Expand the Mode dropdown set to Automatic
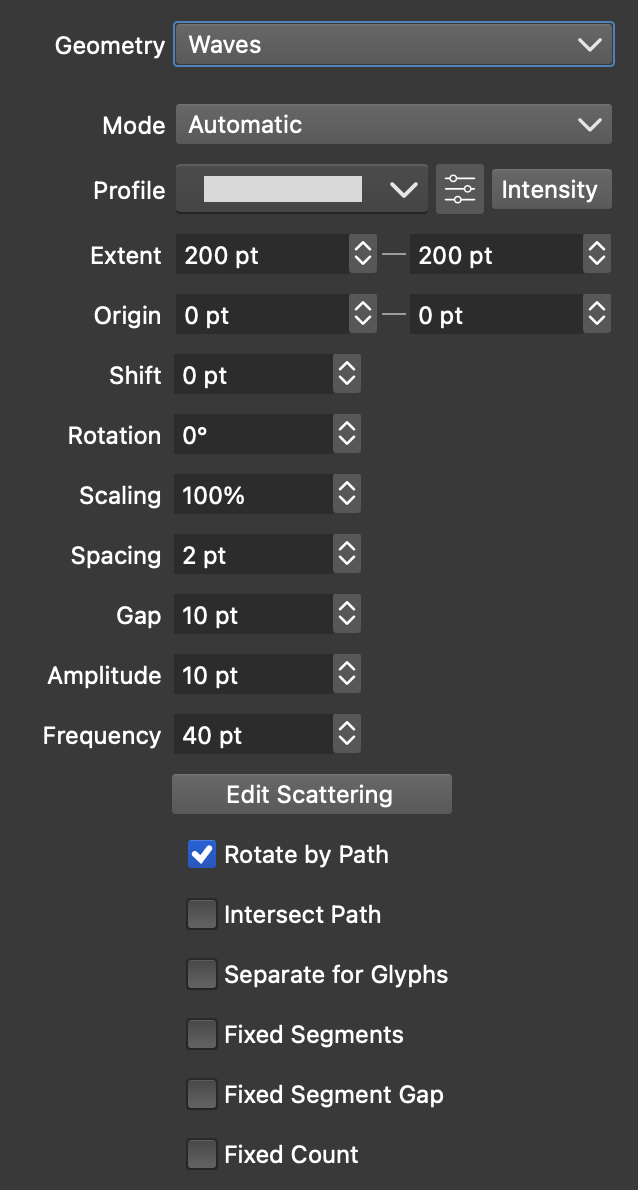 pos(393,125)
